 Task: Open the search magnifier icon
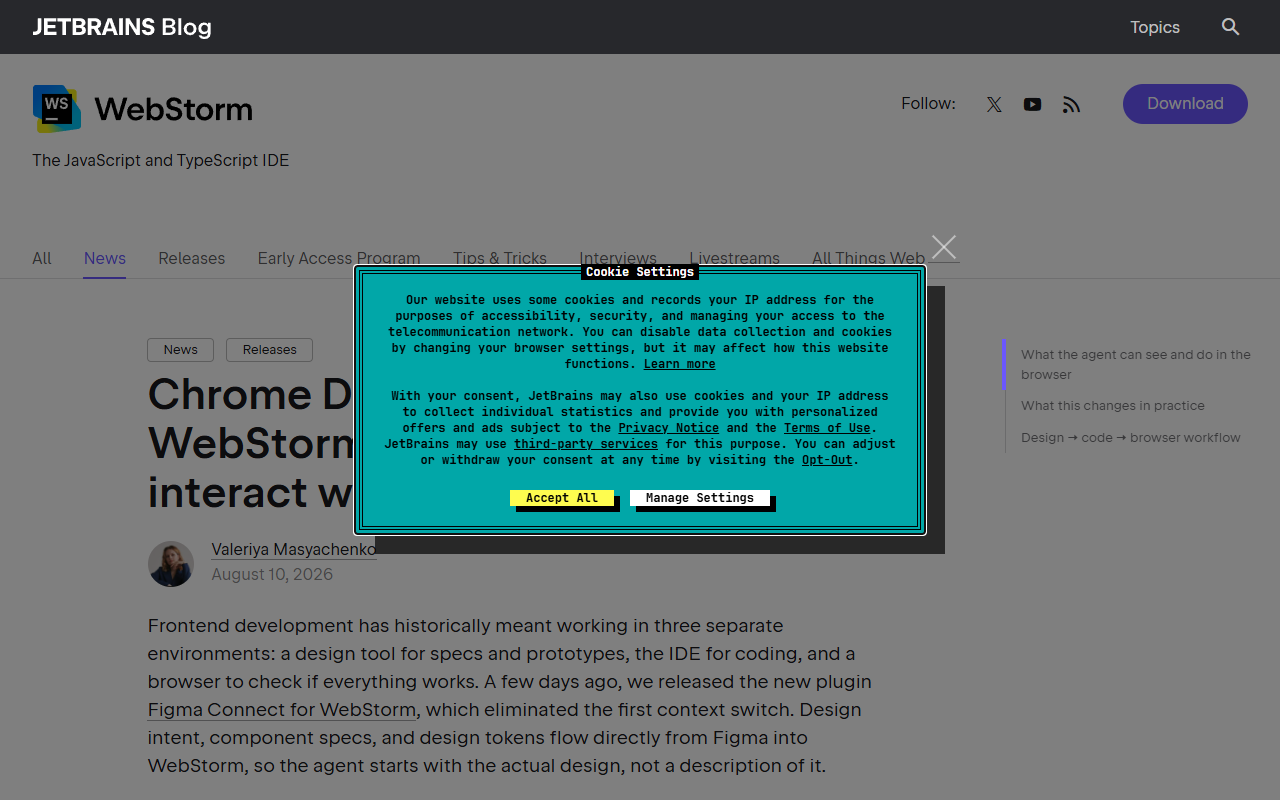[x=1231, y=27]
